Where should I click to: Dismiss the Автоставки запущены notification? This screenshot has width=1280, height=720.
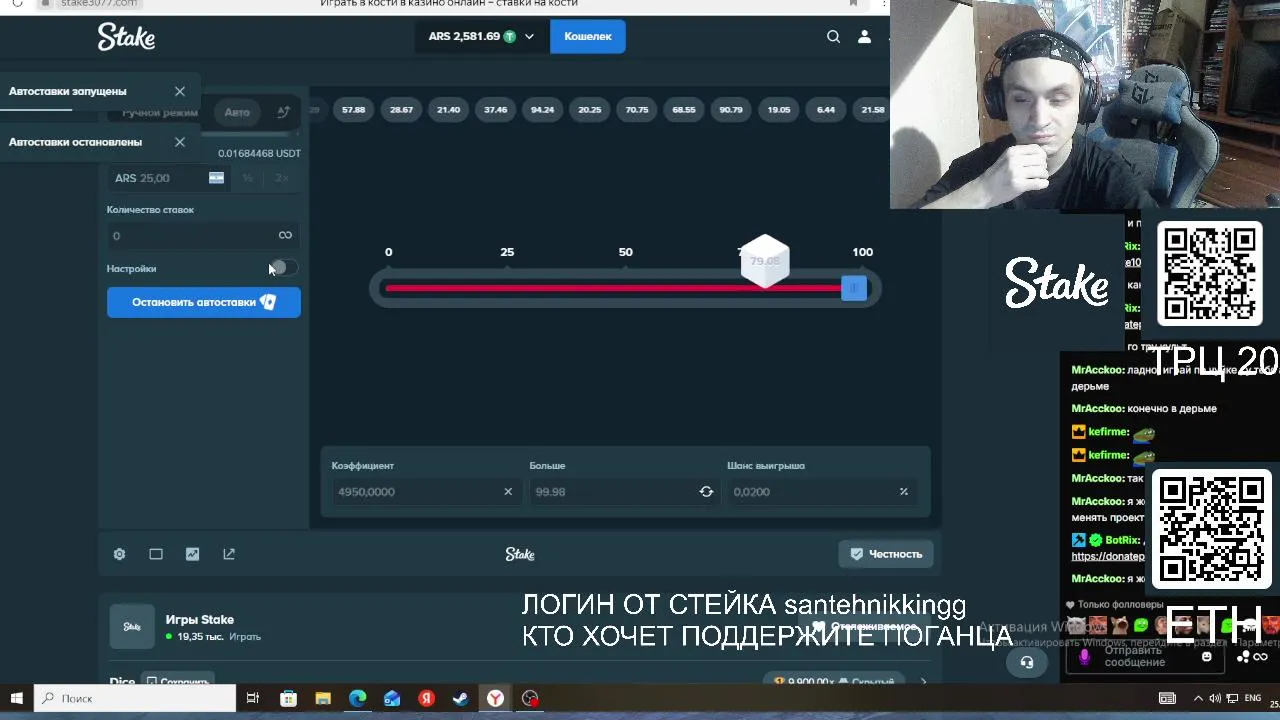coord(180,91)
